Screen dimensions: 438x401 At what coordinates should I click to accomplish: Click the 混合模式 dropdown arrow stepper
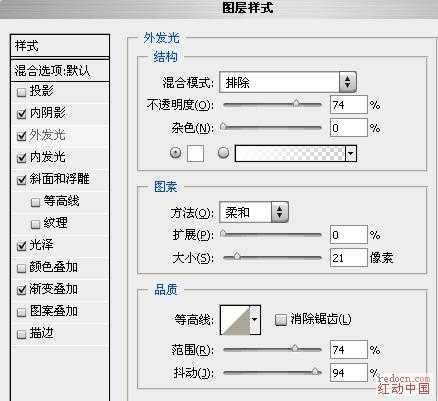pyautogui.click(x=347, y=82)
